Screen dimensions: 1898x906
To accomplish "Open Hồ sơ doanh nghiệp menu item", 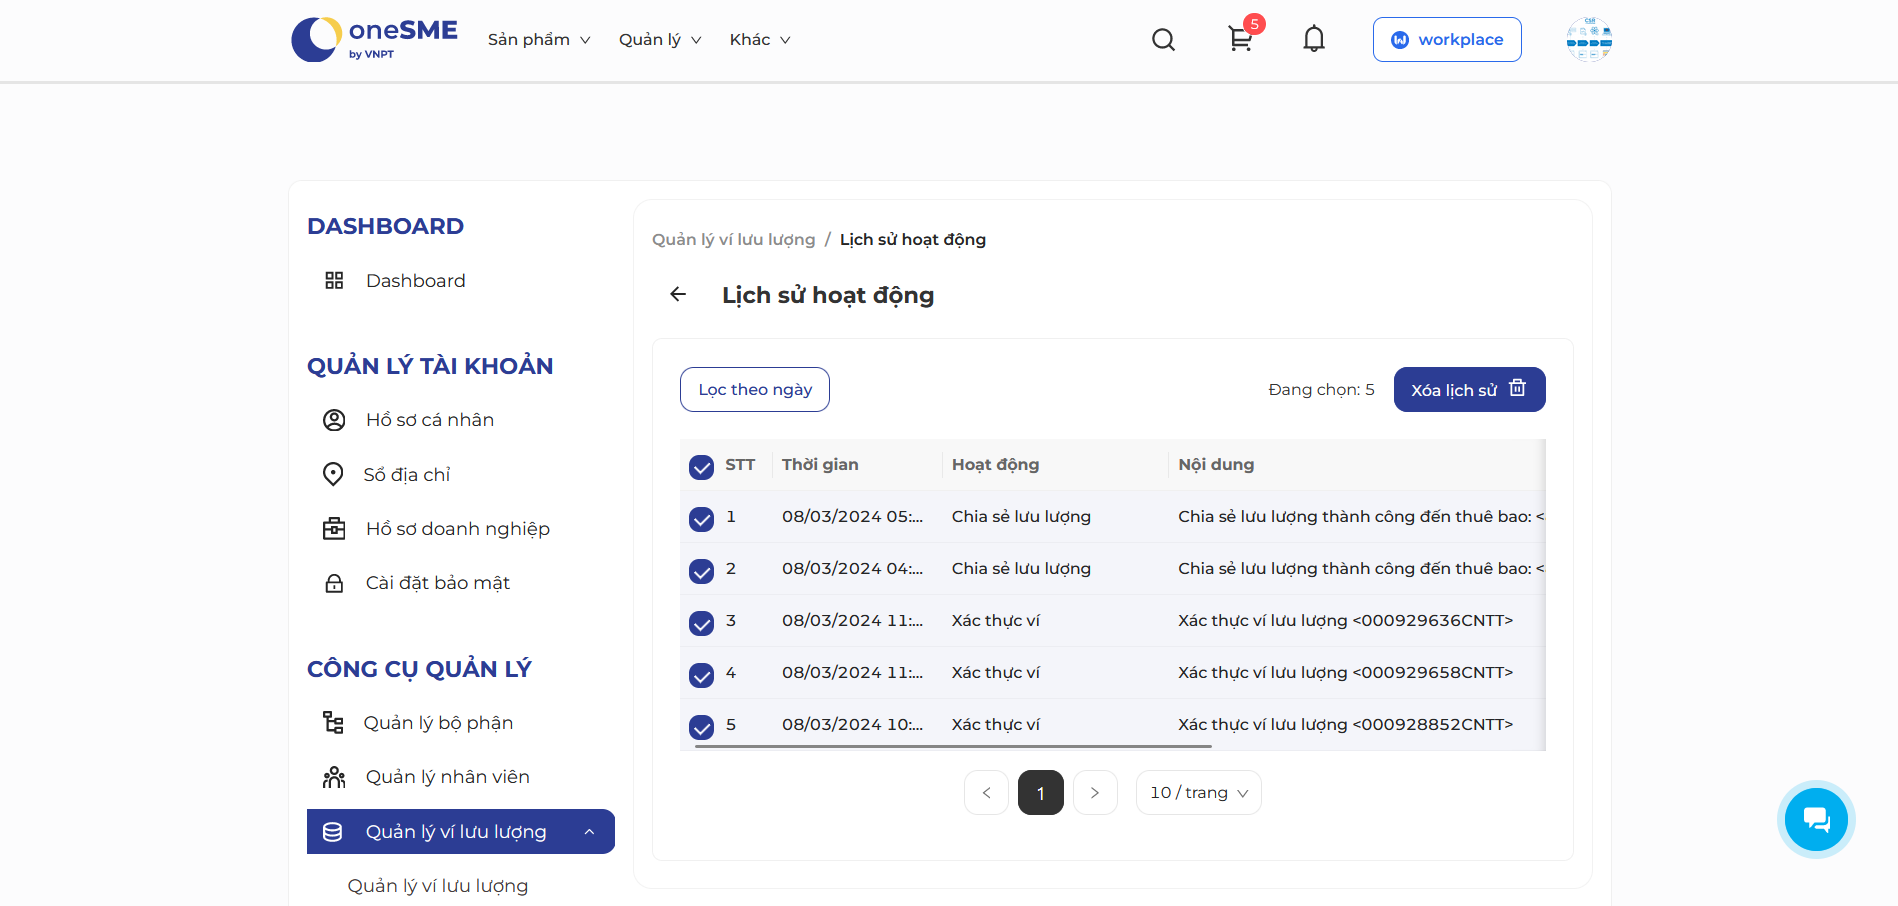I will point(458,528).
